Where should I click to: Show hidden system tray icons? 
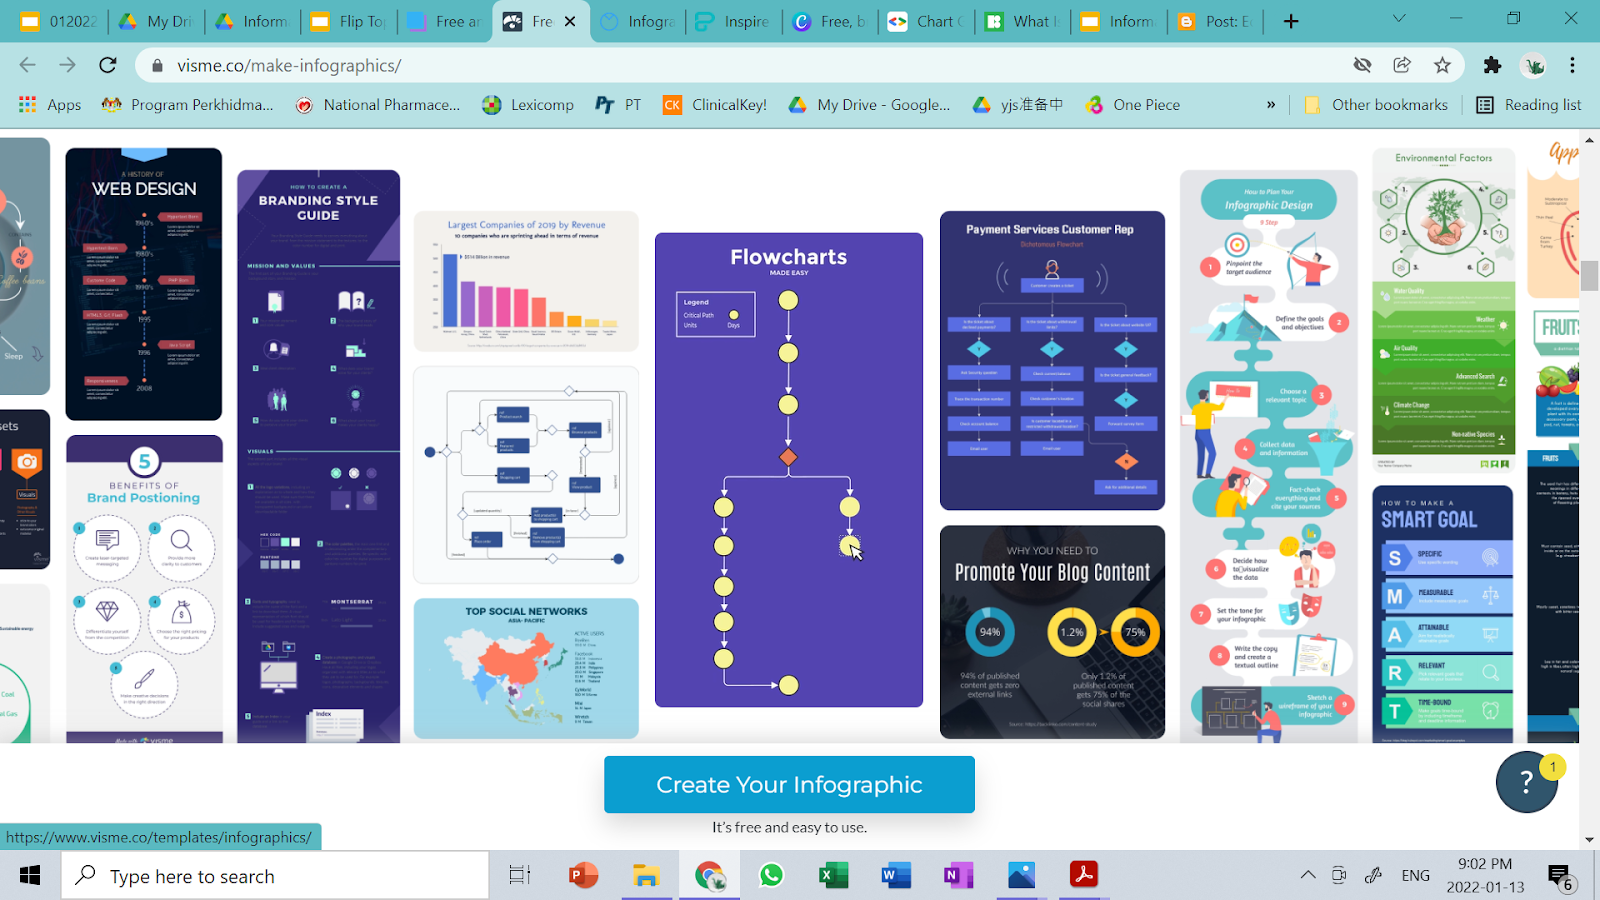point(1308,875)
